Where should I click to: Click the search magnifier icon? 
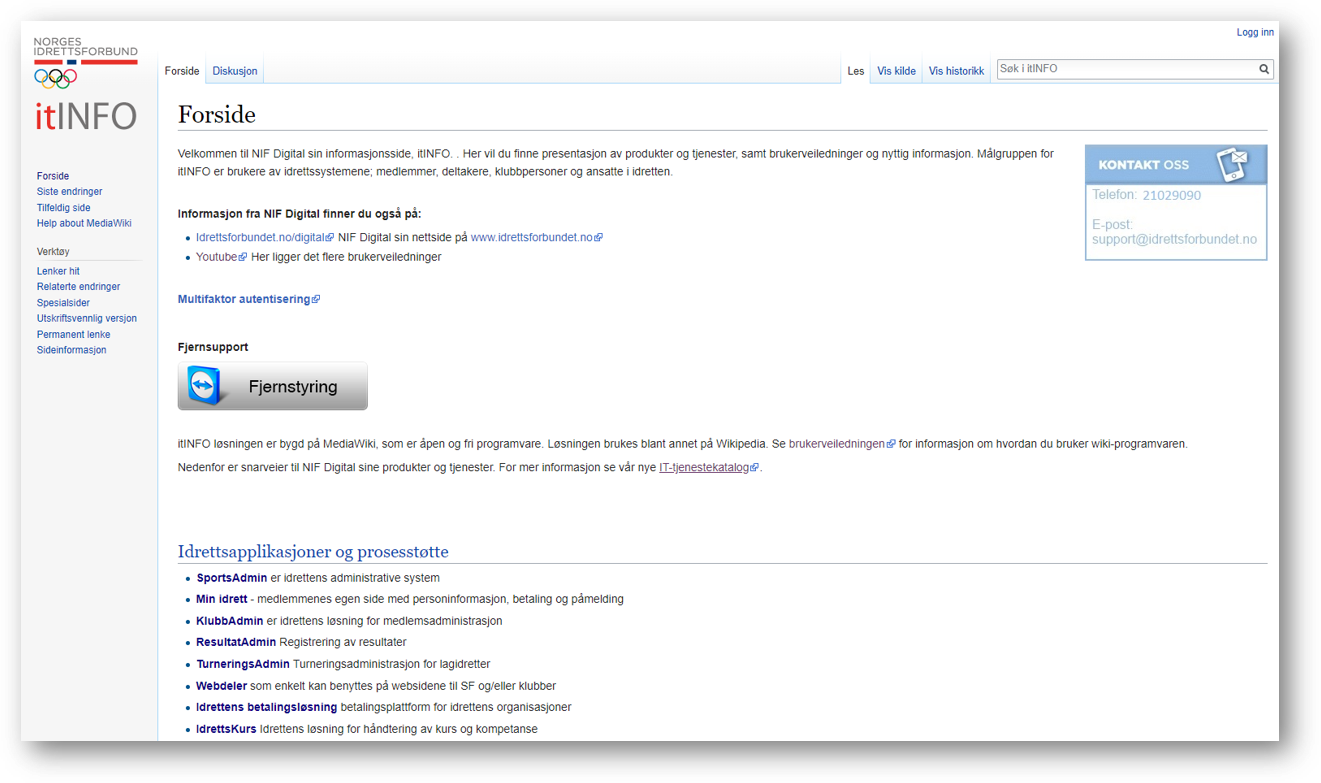1264,69
